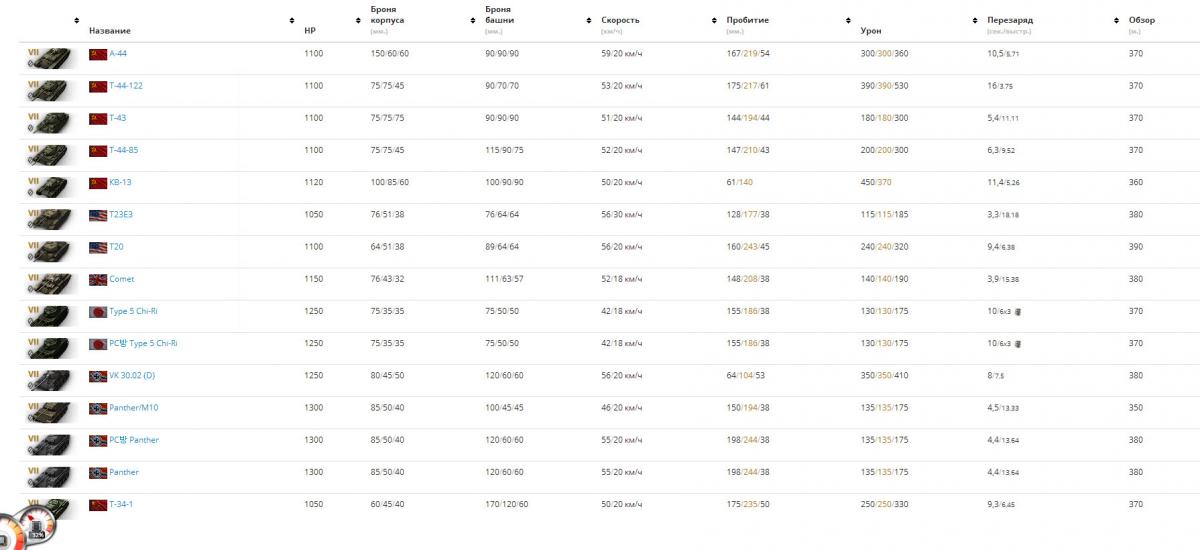This screenshot has width=1200, height=550.
Task: Click the gauge widget icon at bottom-left
Action: [x=27, y=529]
